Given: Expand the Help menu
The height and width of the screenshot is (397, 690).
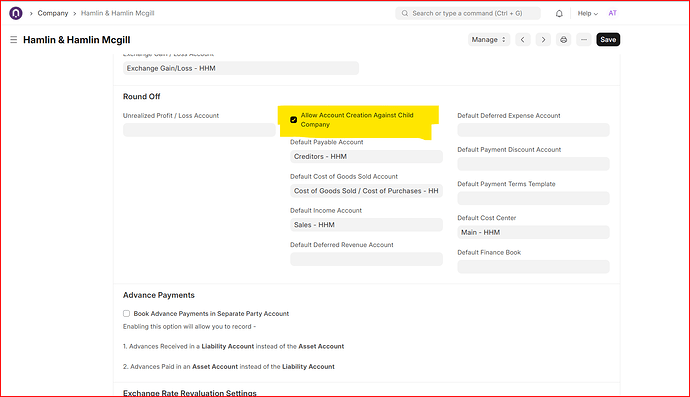Looking at the screenshot, I should [587, 14].
